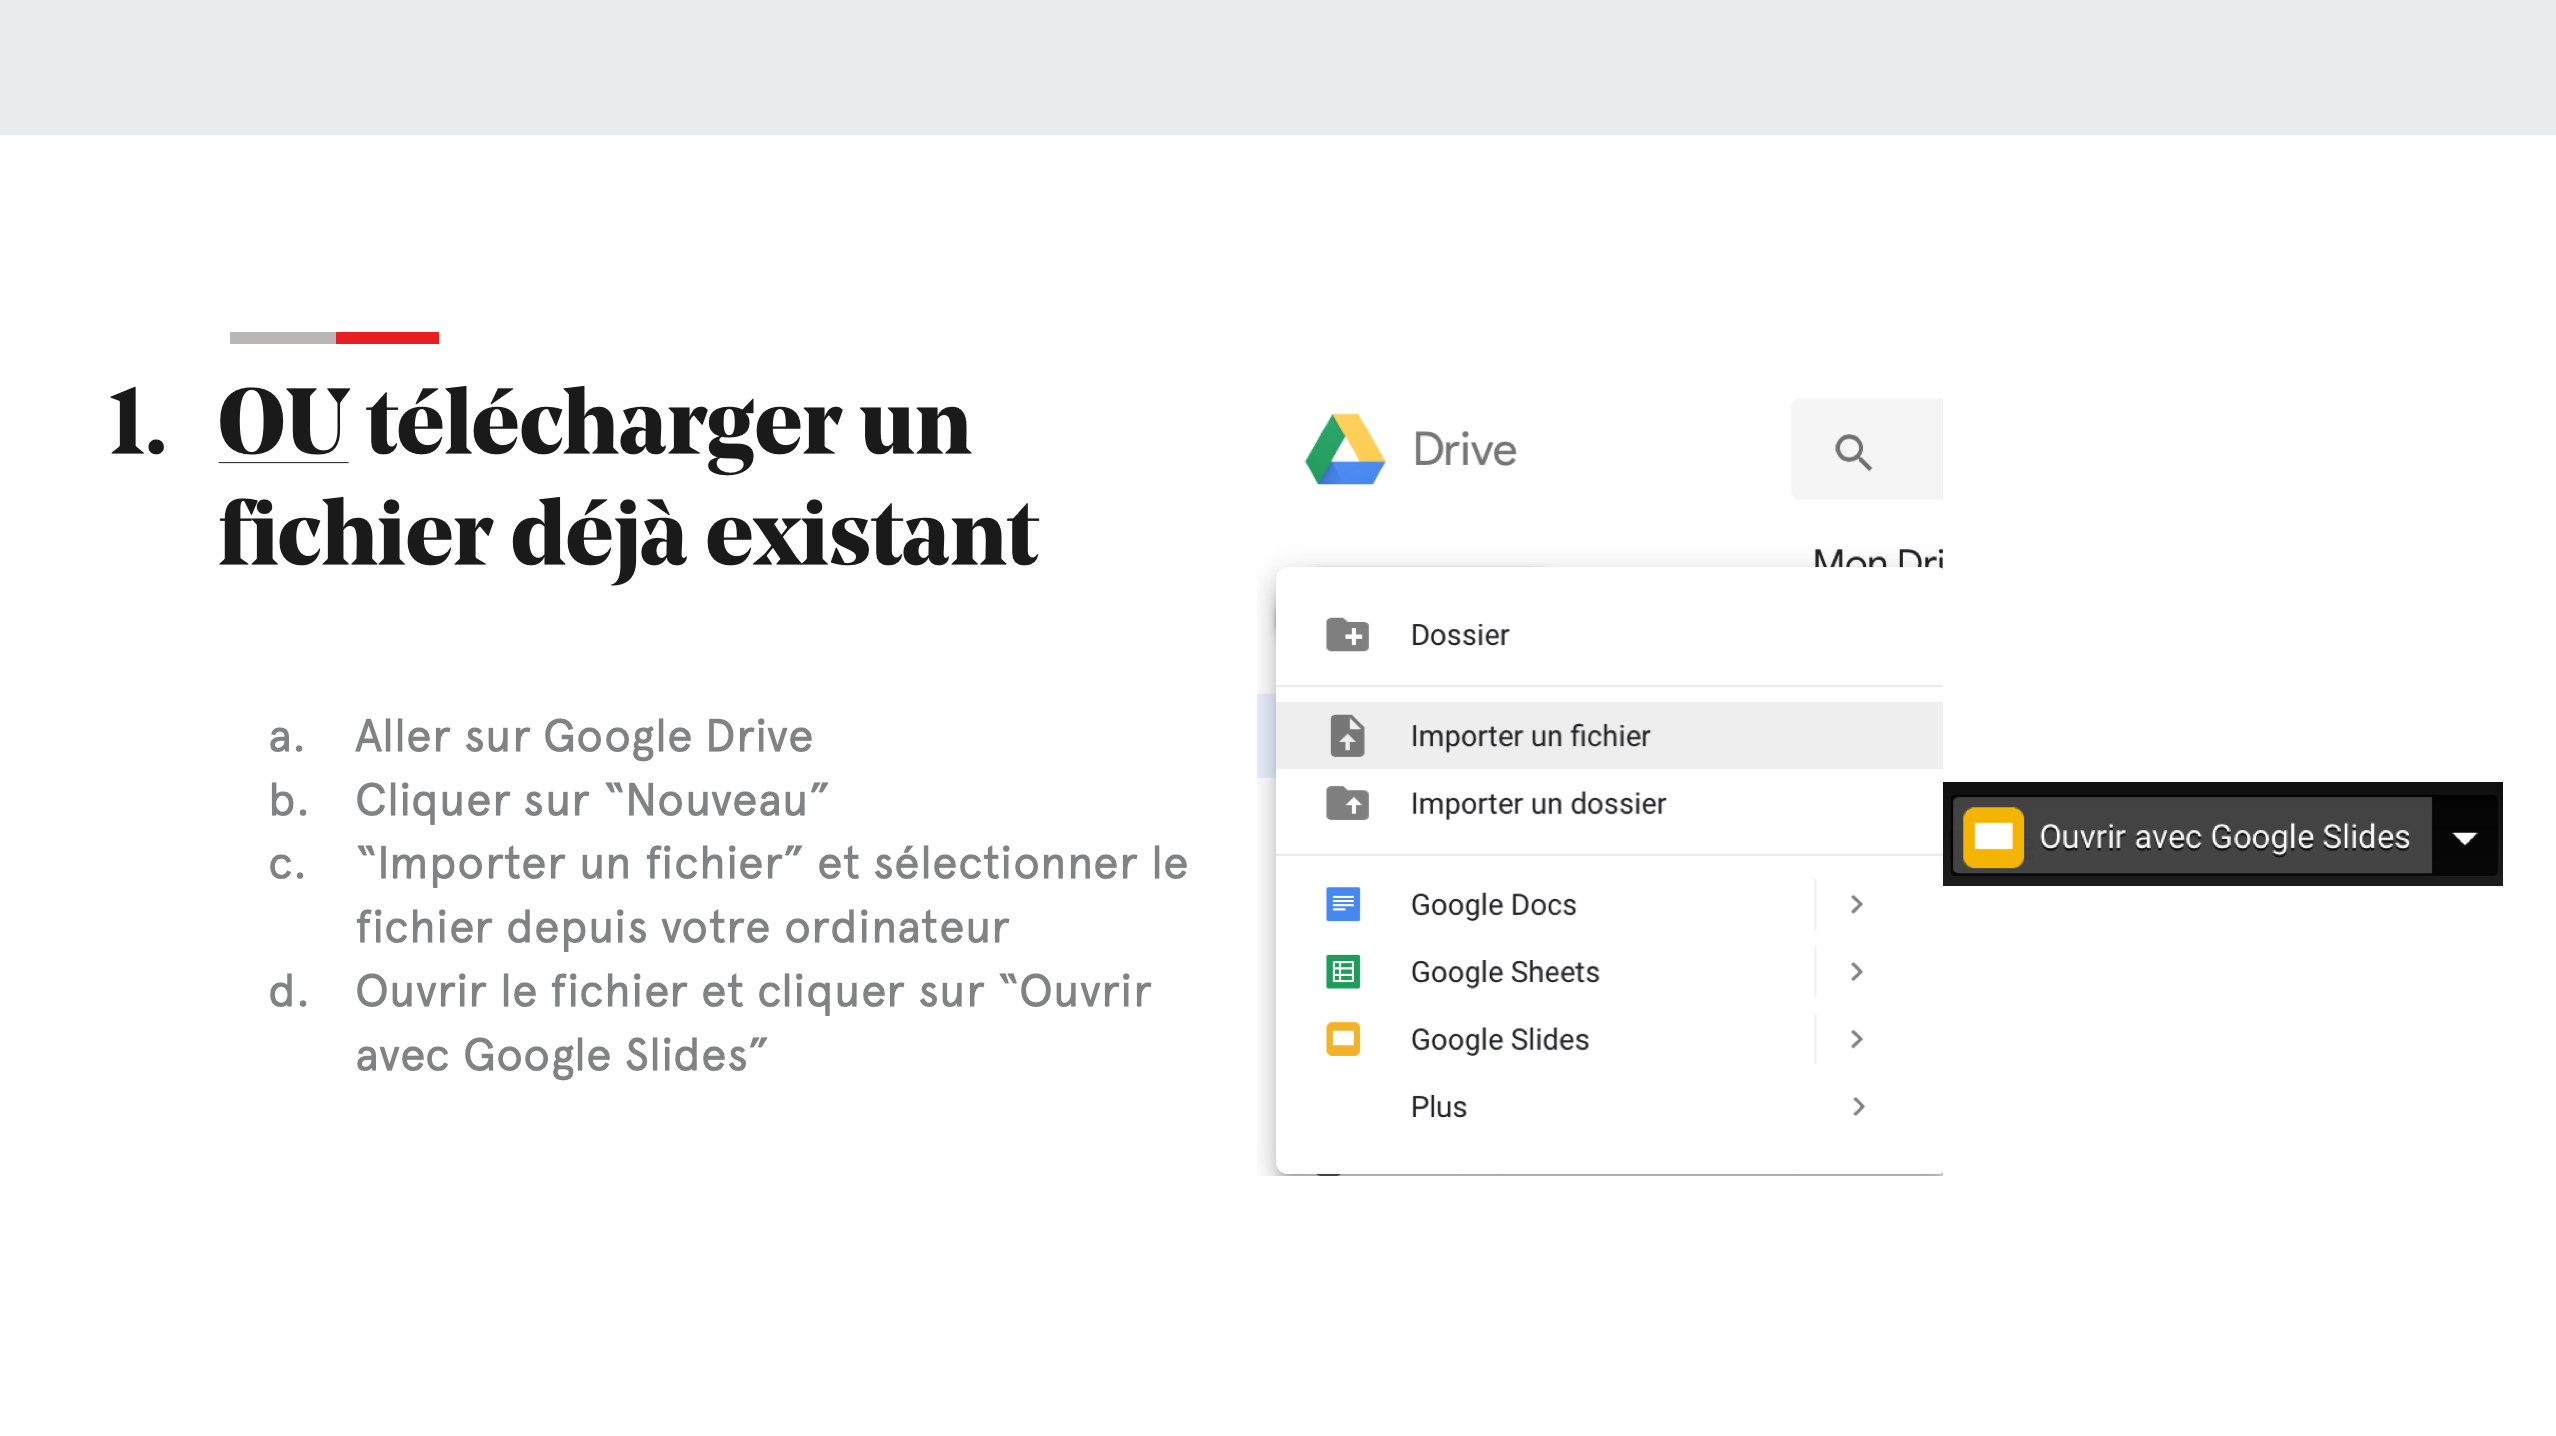Click the text fichier depuis votre ordinateur
This screenshot has width=2556, height=1436.
pos(682,927)
